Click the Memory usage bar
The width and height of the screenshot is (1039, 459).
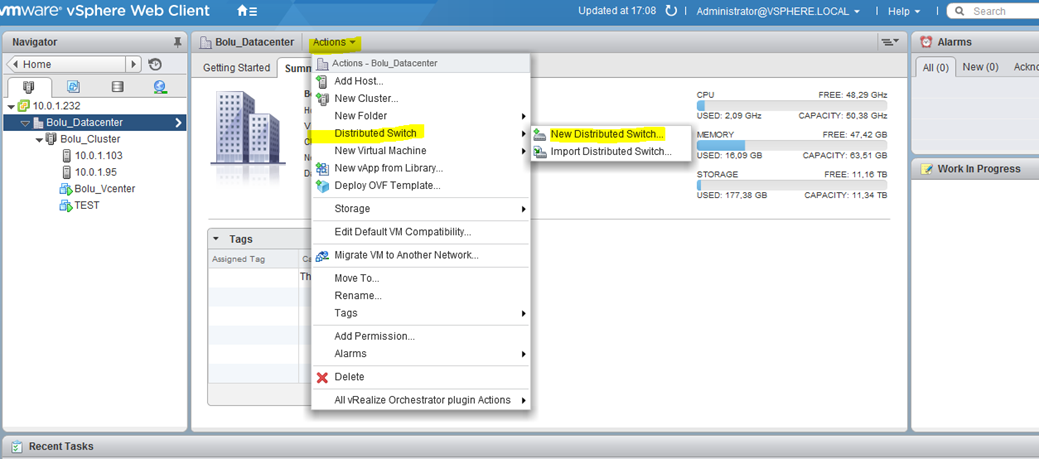[x=792, y=146]
